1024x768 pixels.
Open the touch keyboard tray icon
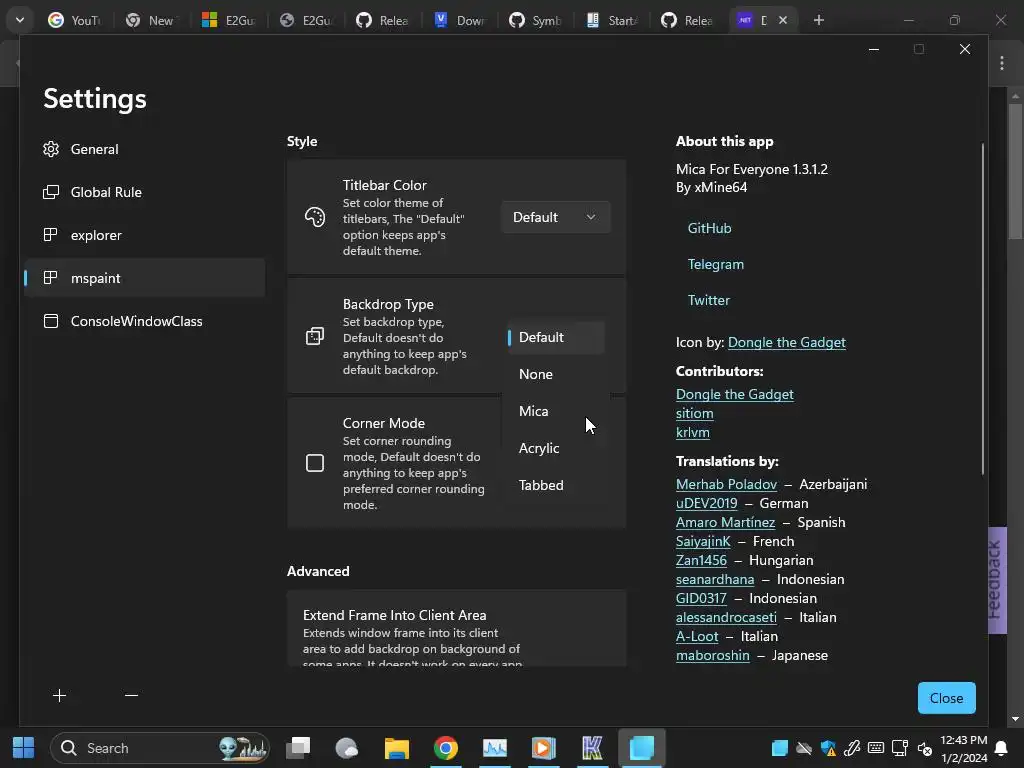(876, 748)
